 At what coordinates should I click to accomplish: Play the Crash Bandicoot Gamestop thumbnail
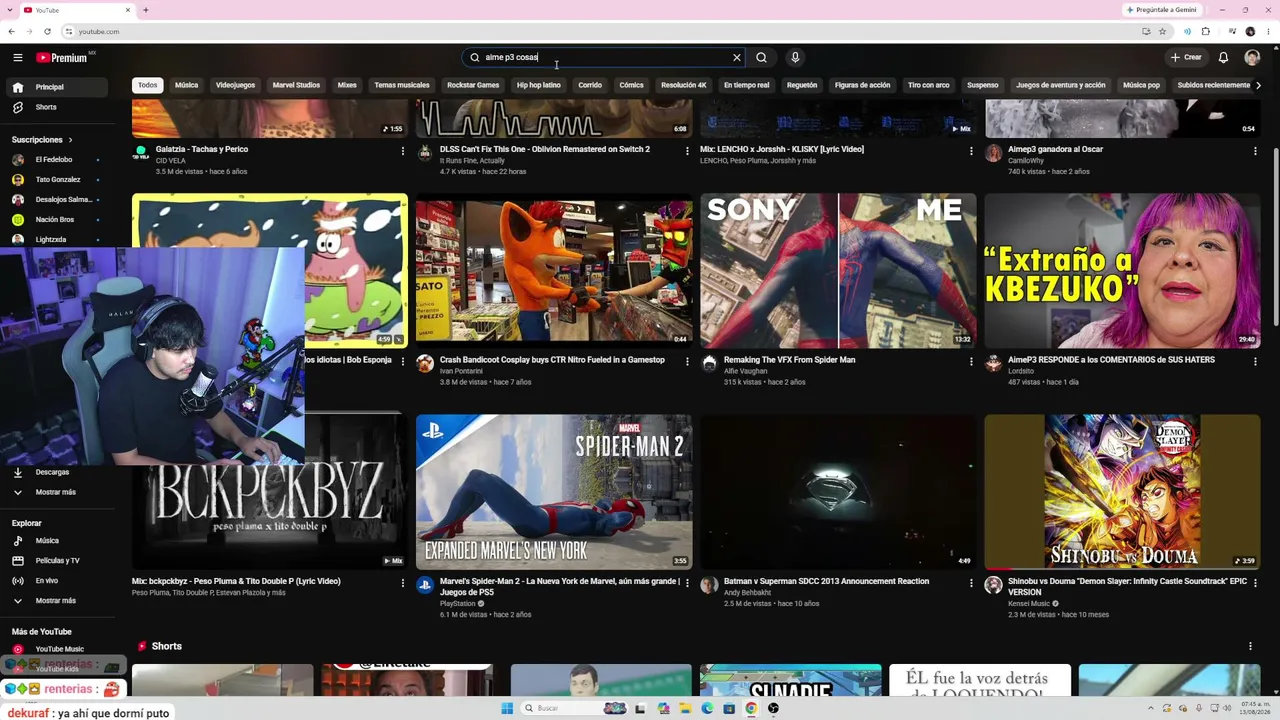pos(554,270)
